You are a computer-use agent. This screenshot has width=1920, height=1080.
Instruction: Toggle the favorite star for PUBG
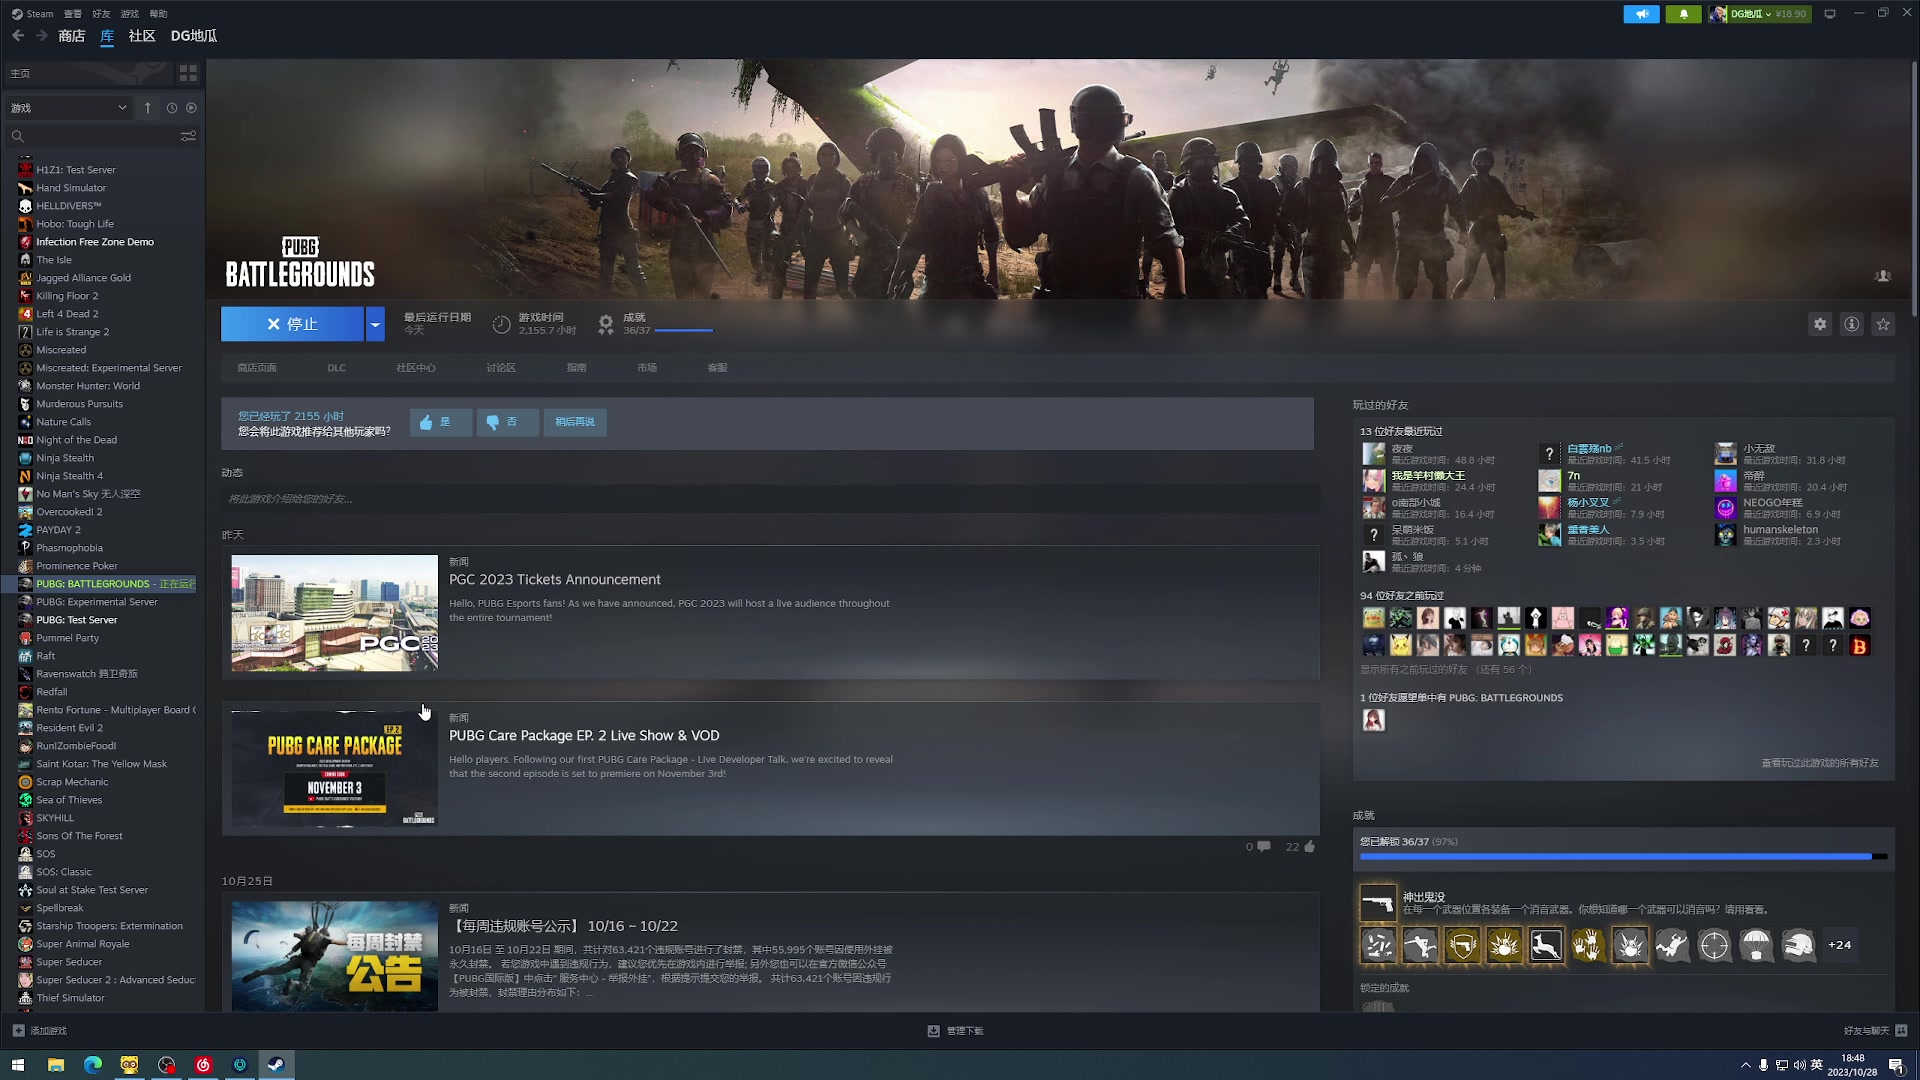pos(1884,324)
